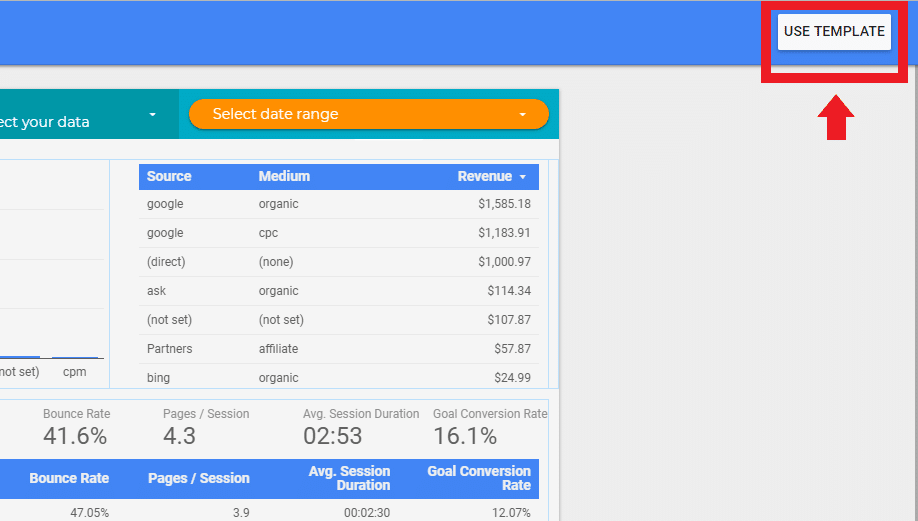Click the $24.99 revenue value
Viewport: 918px width, 521px height.
click(x=512, y=378)
